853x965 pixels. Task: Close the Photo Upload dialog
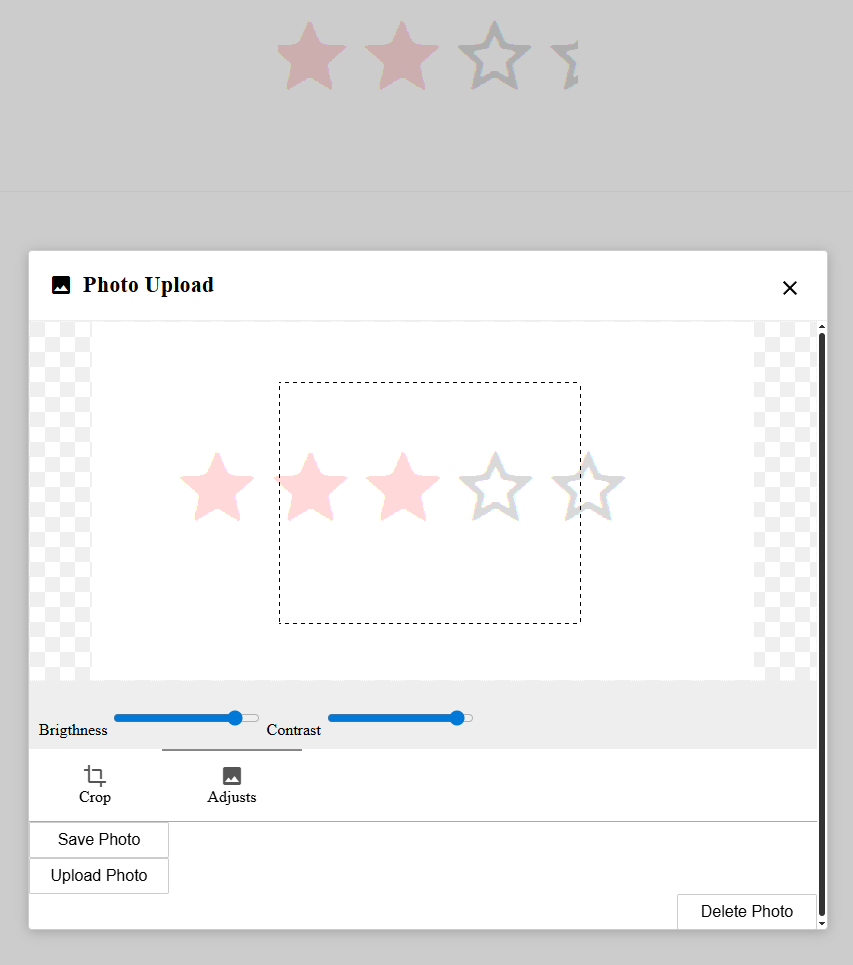(789, 288)
